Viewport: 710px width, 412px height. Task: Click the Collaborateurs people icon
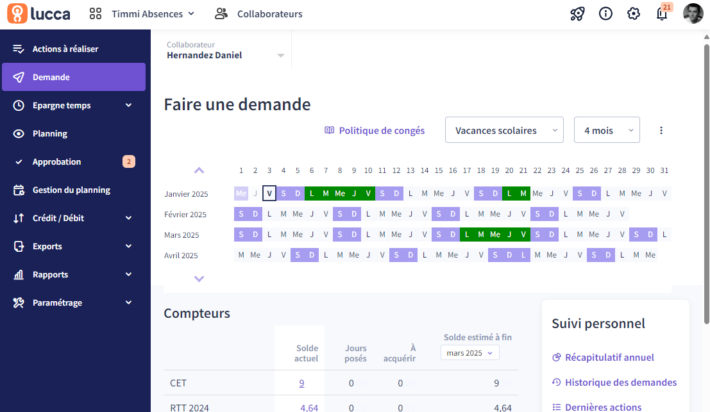(221, 14)
